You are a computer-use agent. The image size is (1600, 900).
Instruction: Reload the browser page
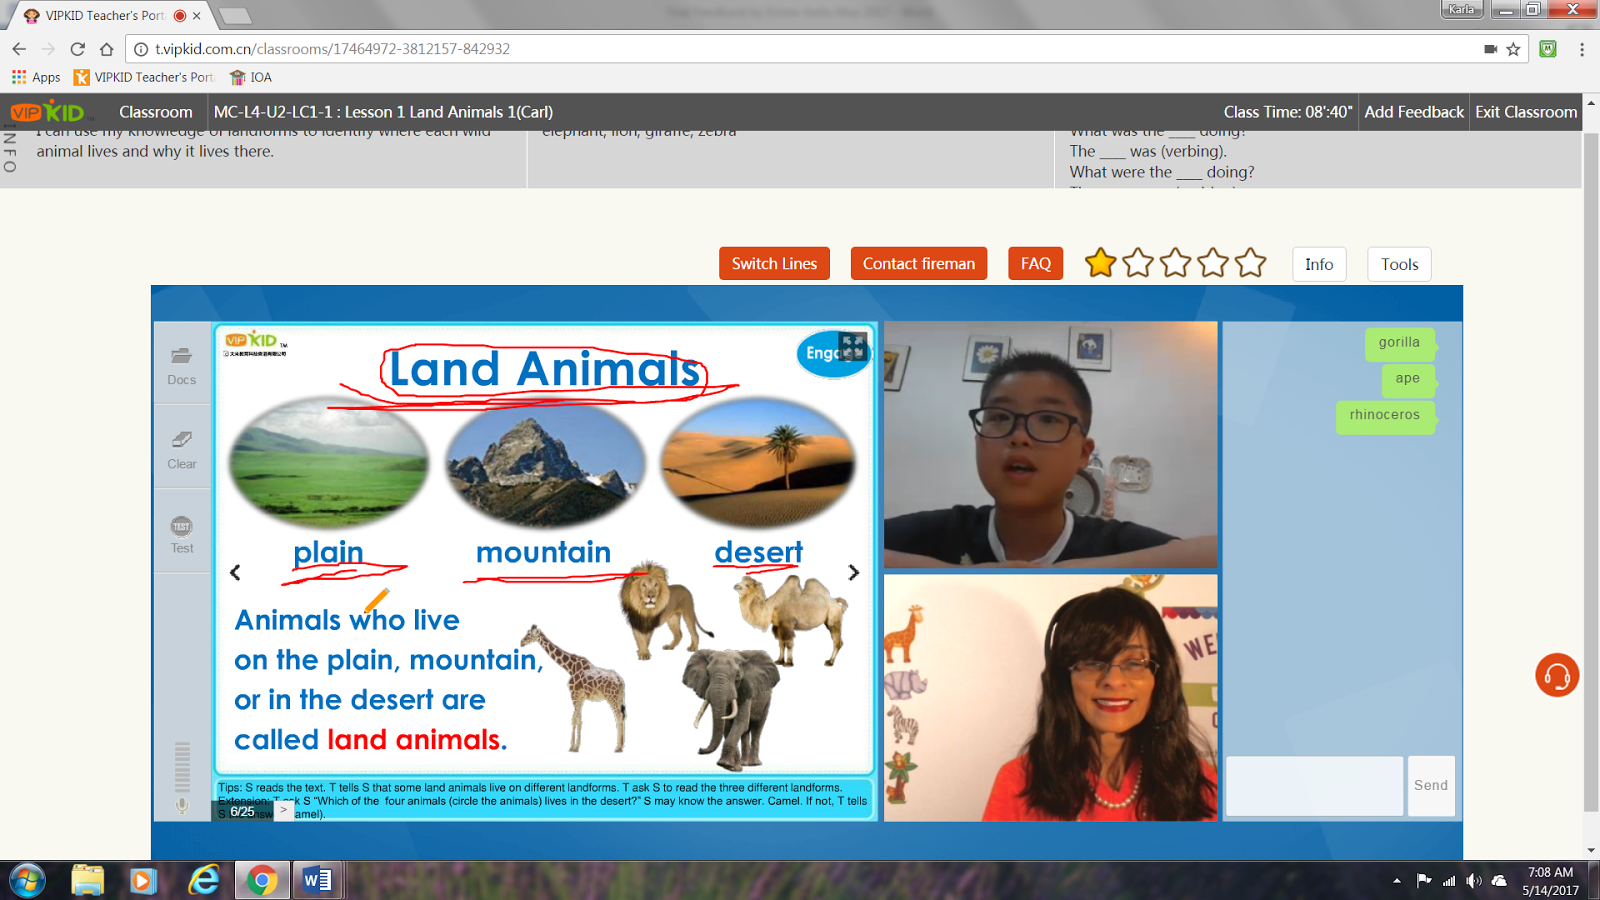coord(77,48)
